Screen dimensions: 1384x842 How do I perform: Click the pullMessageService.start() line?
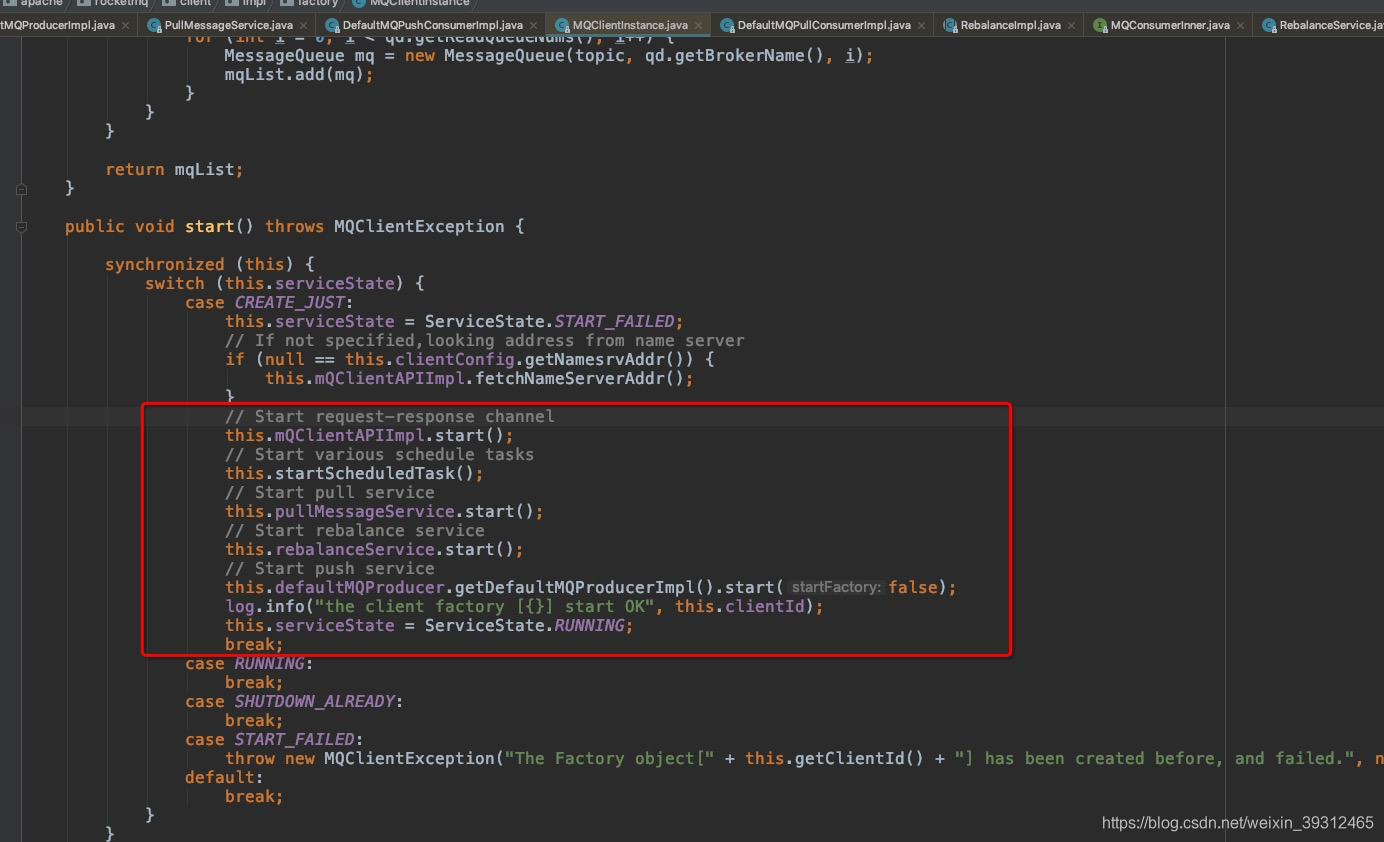384,512
